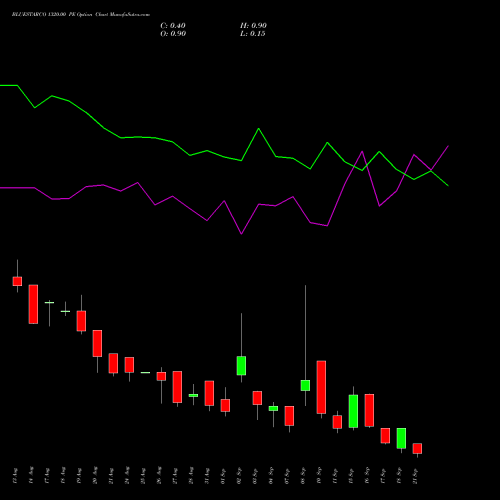Click the 14 Aug date label
The width and height of the screenshot is (500, 500).
click(31, 476)
